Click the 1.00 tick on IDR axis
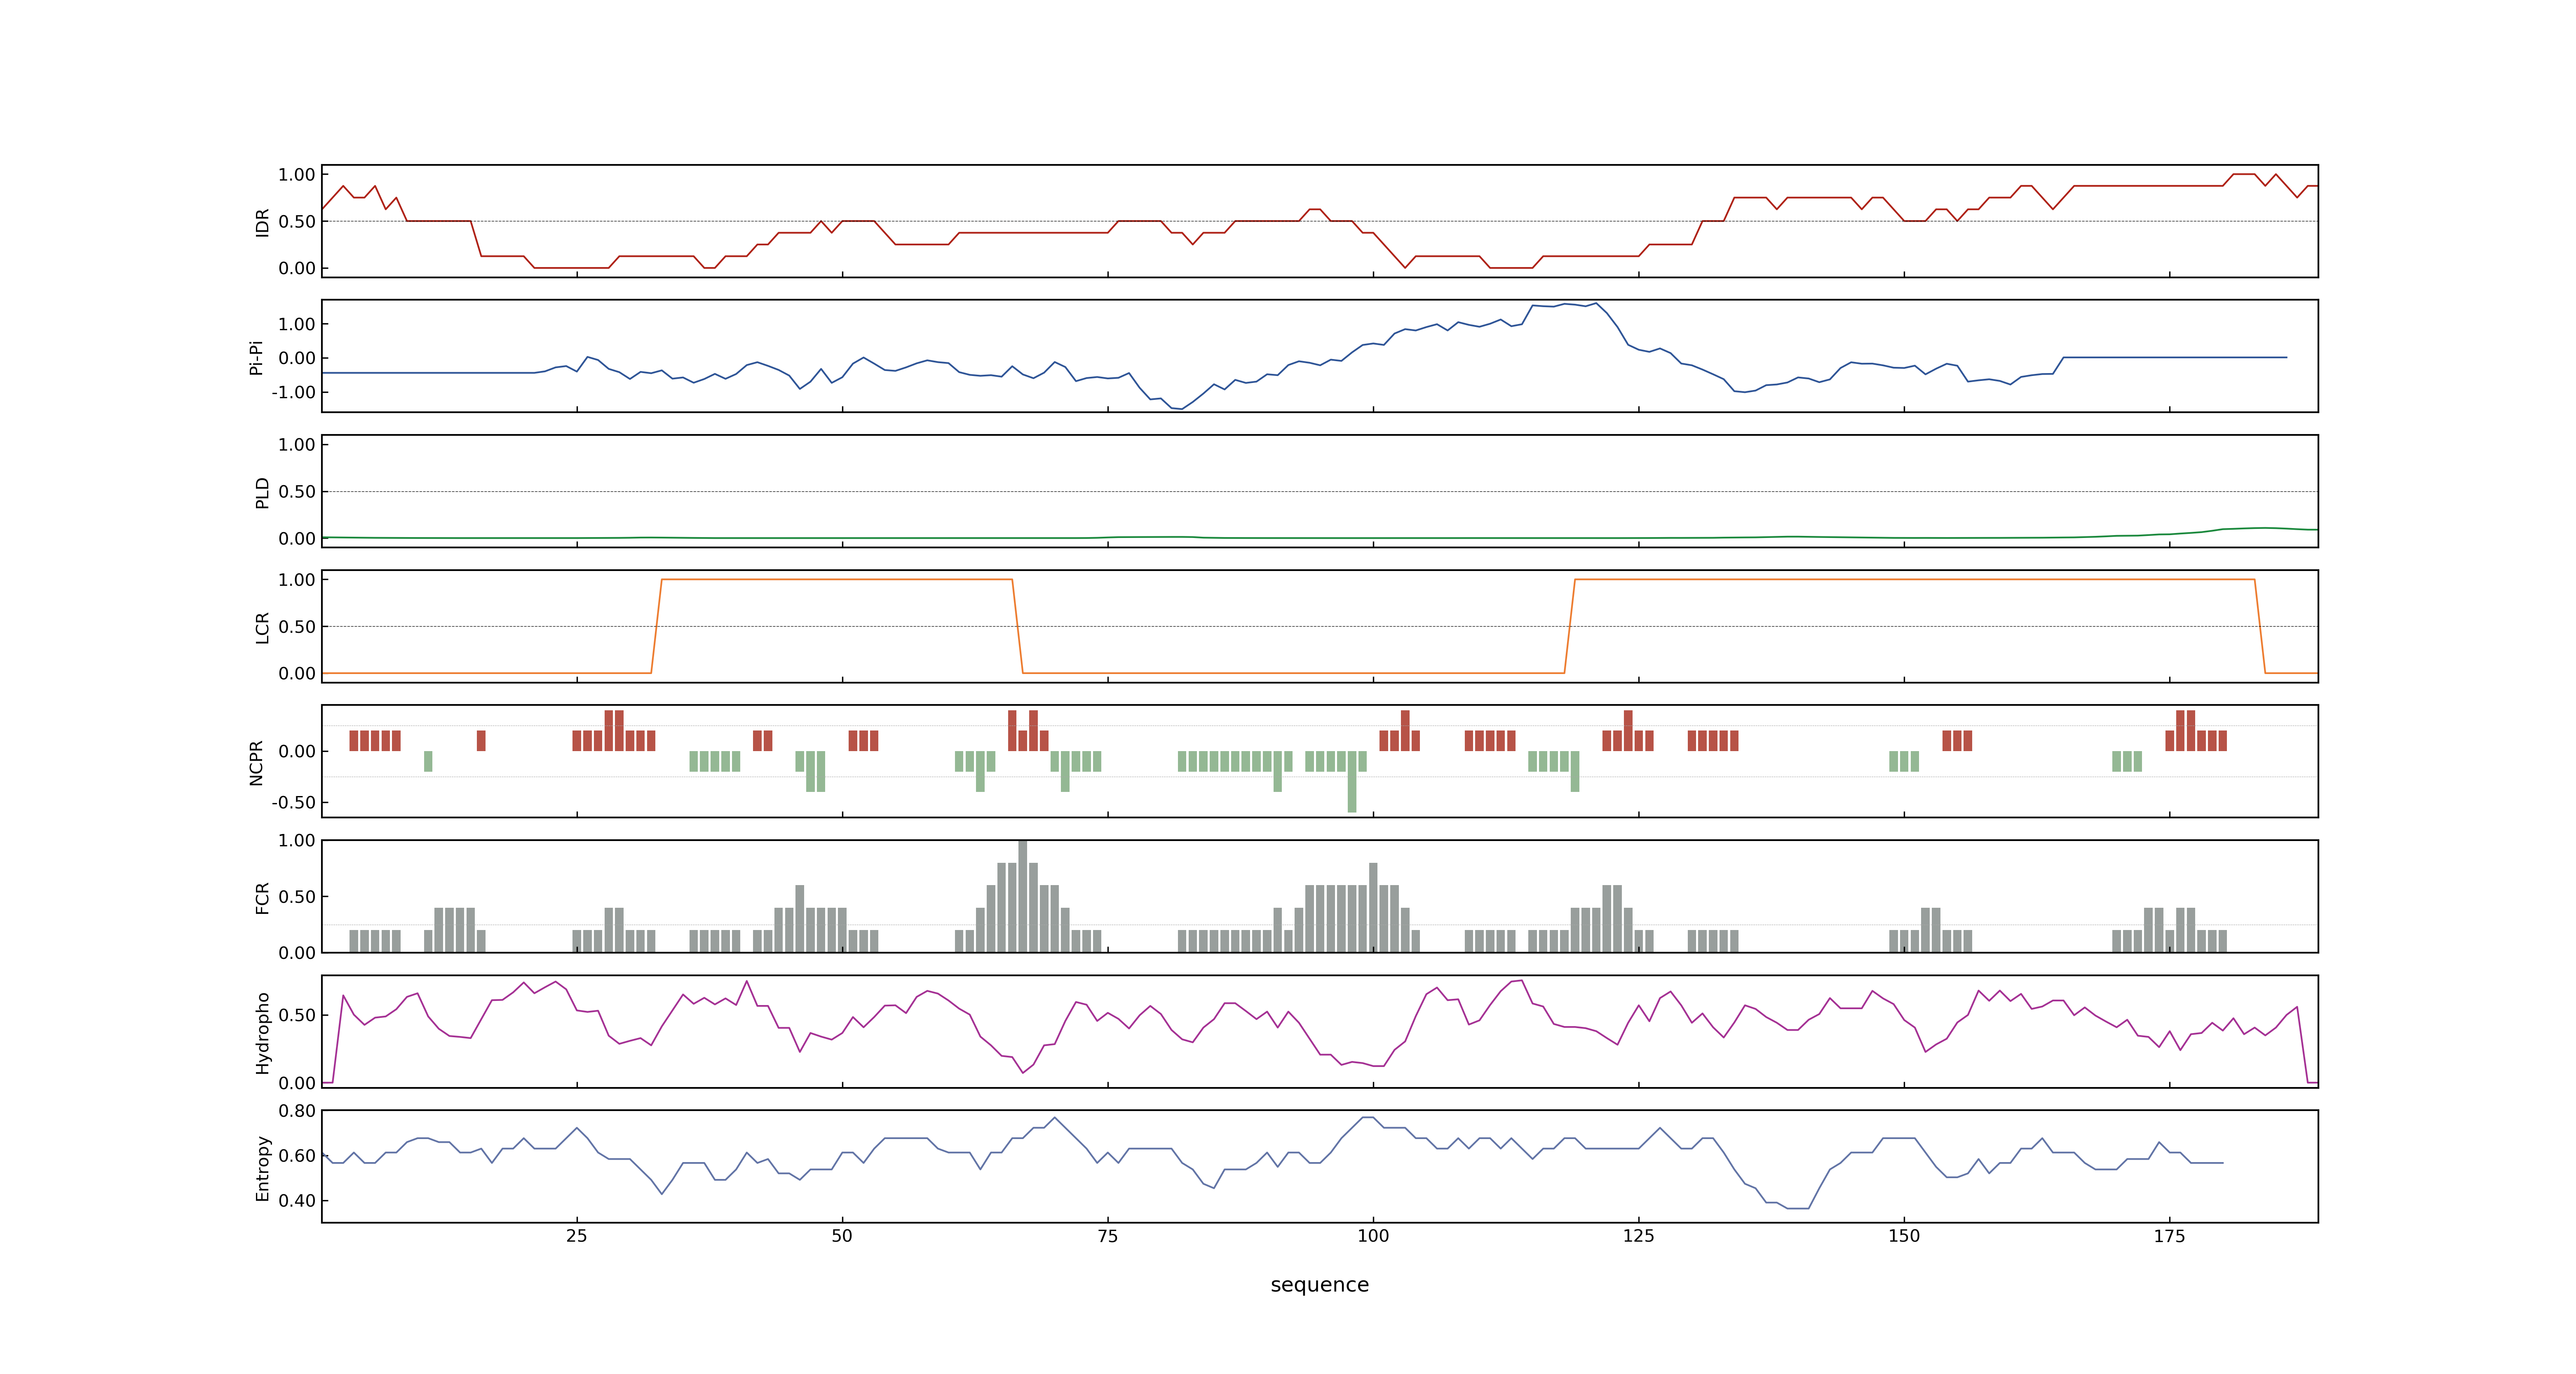Image resolution: width=2576 pixels, height=1374 pixels. (x=297, y=175)
